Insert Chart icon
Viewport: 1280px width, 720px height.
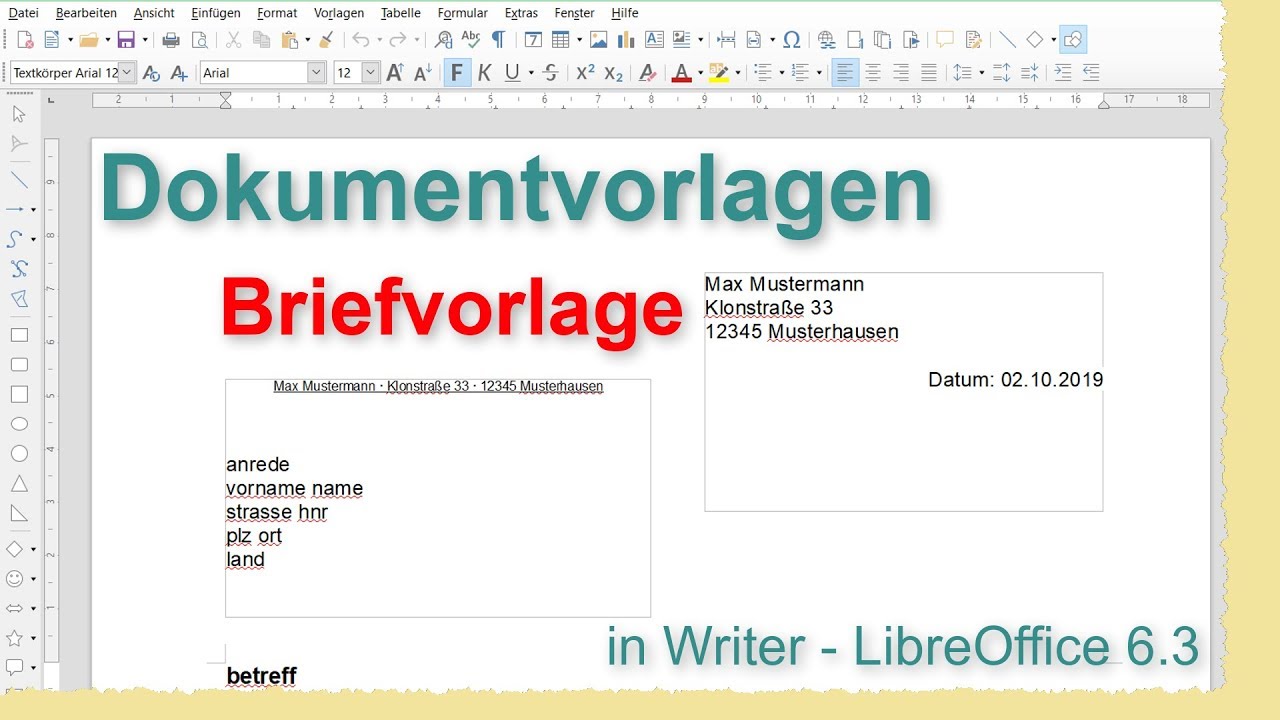click(x=627, y=40)
